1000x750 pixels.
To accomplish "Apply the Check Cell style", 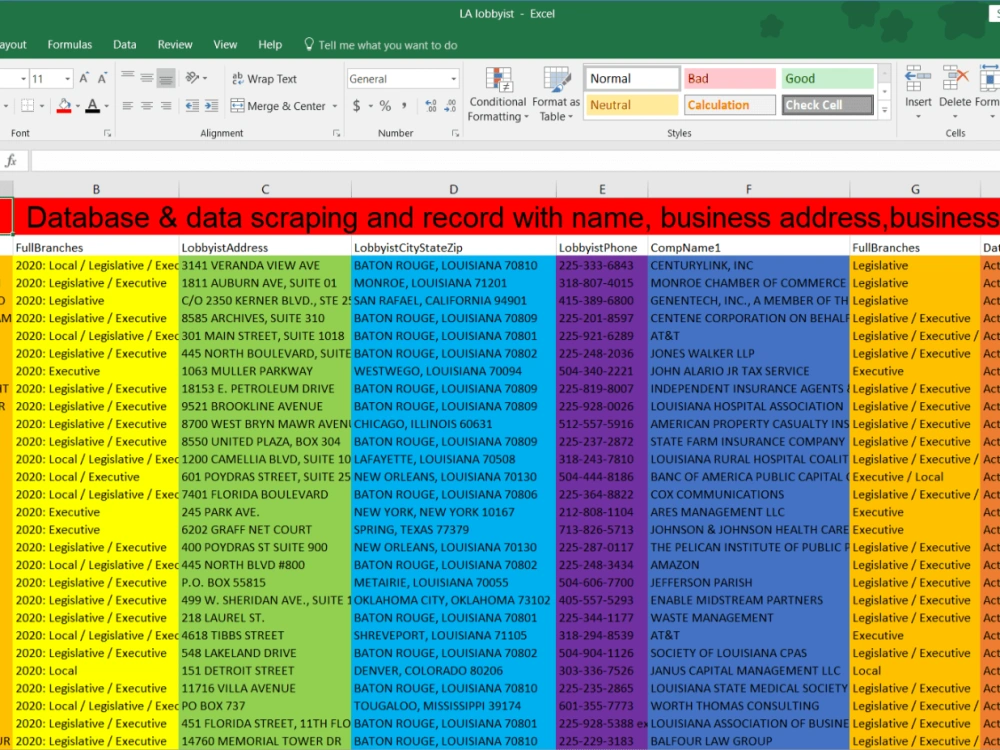I will (x=827, y=105).
